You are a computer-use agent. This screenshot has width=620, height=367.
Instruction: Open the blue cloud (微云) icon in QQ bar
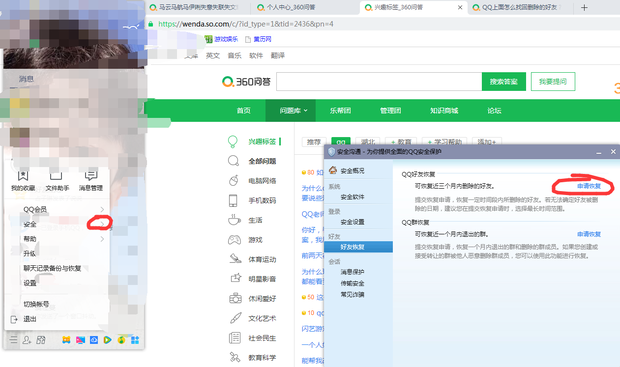(94, 340)
